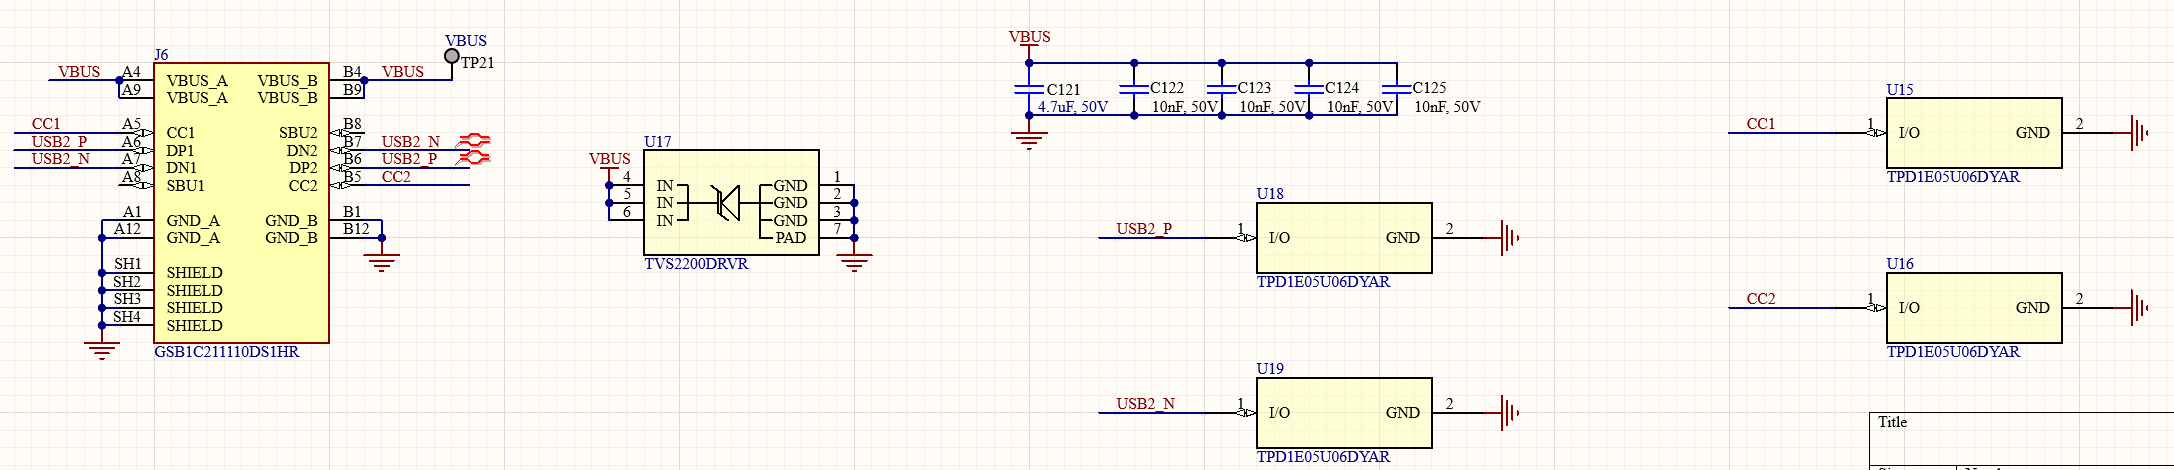Click USB2_P net label at pin B6
Viewport: 2174px width, 470px height.
tap(409, 159)
